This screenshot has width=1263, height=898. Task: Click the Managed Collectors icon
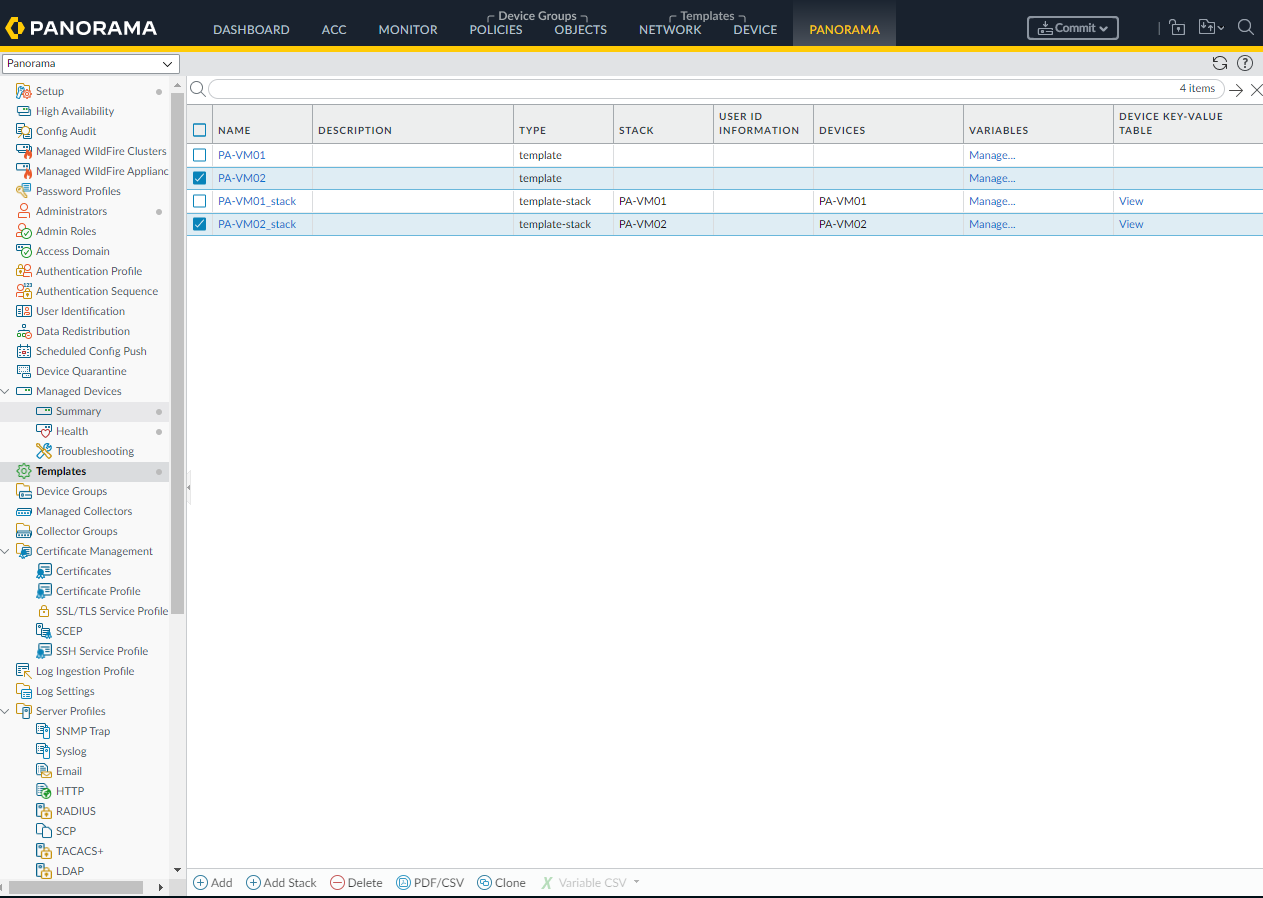[24, 511]
